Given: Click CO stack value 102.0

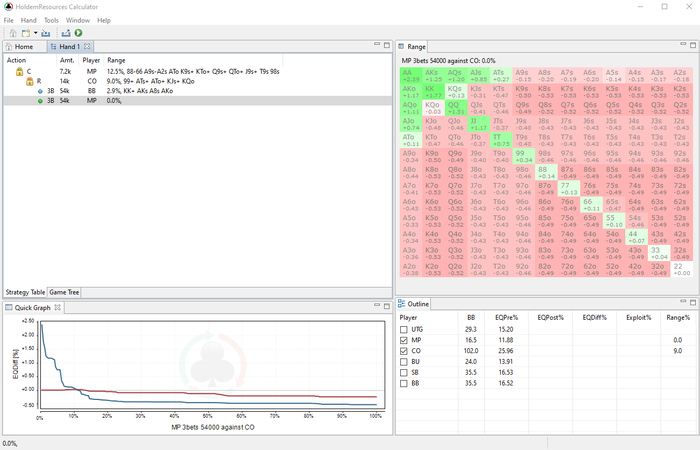Looking at the screenshot, I should click(x=471, y=351).
